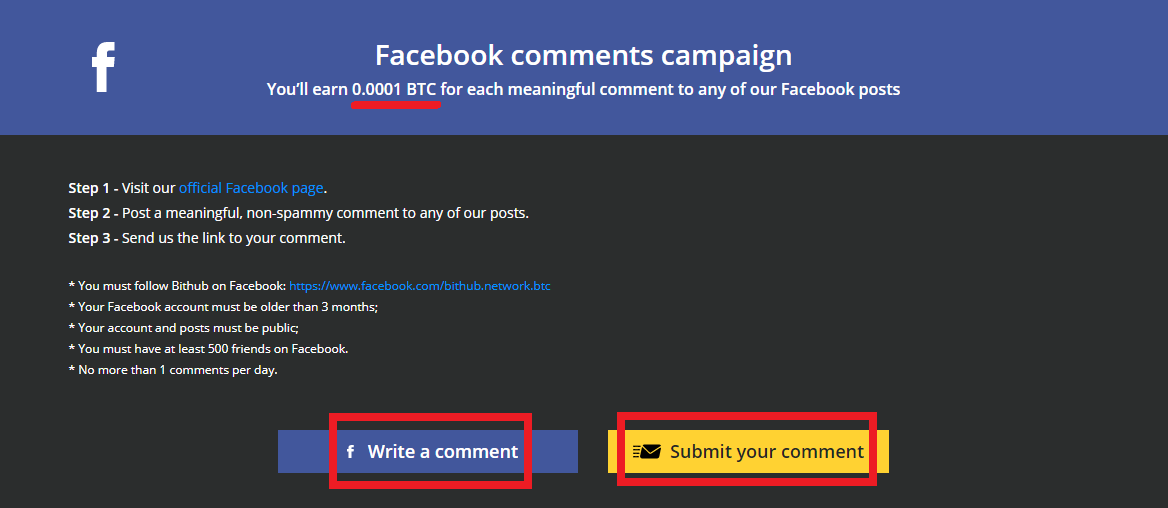
Task: Click the 'older than 3 months' requirement line
Action: point(223,306)
